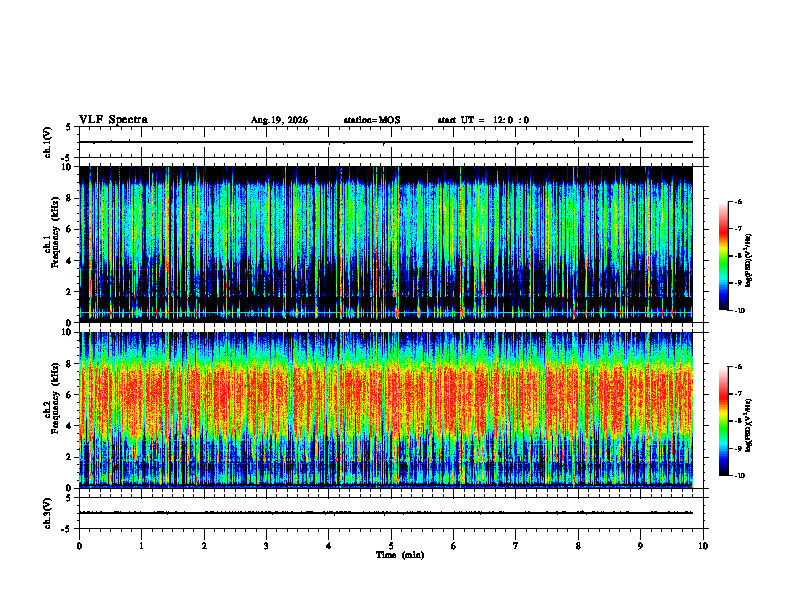The image size is (792, 612).
Task: Click time axis tick label '7'
Action: (x=516, y=546)
